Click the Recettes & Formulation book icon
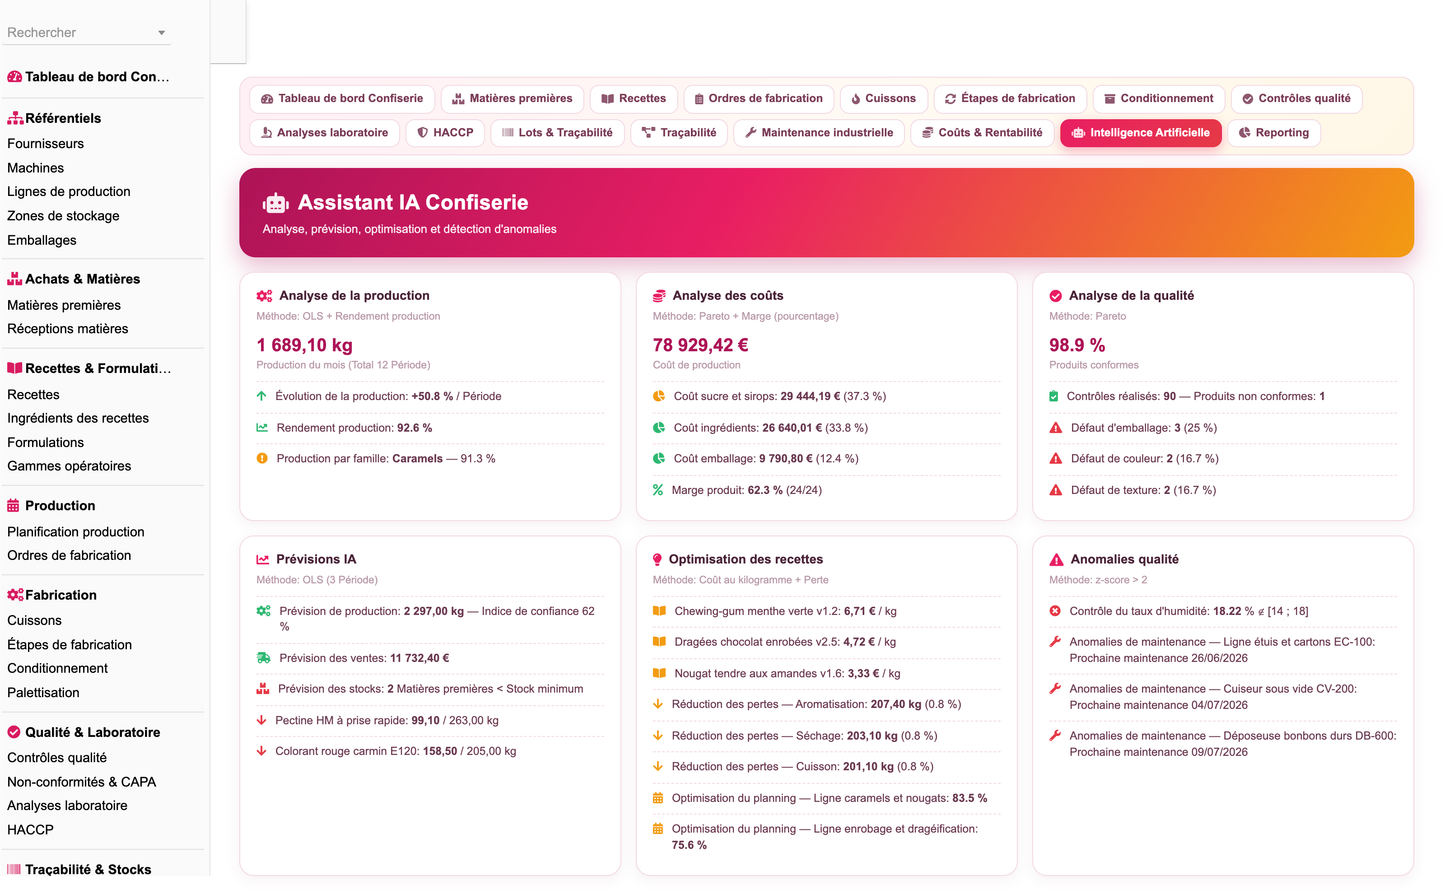The image size is (1445, 894). coord(14,368)
